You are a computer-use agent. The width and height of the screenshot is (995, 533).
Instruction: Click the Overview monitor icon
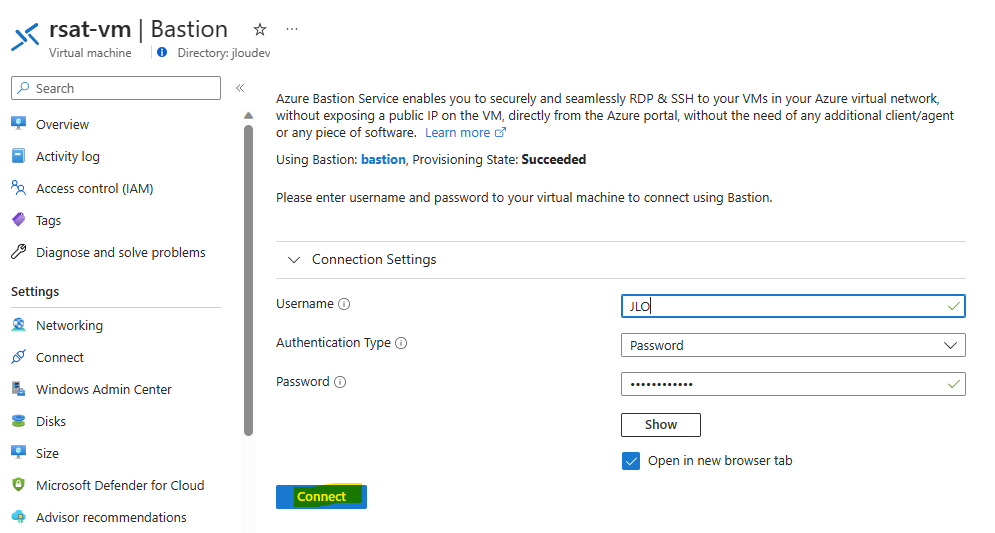(x=19, y=124)
